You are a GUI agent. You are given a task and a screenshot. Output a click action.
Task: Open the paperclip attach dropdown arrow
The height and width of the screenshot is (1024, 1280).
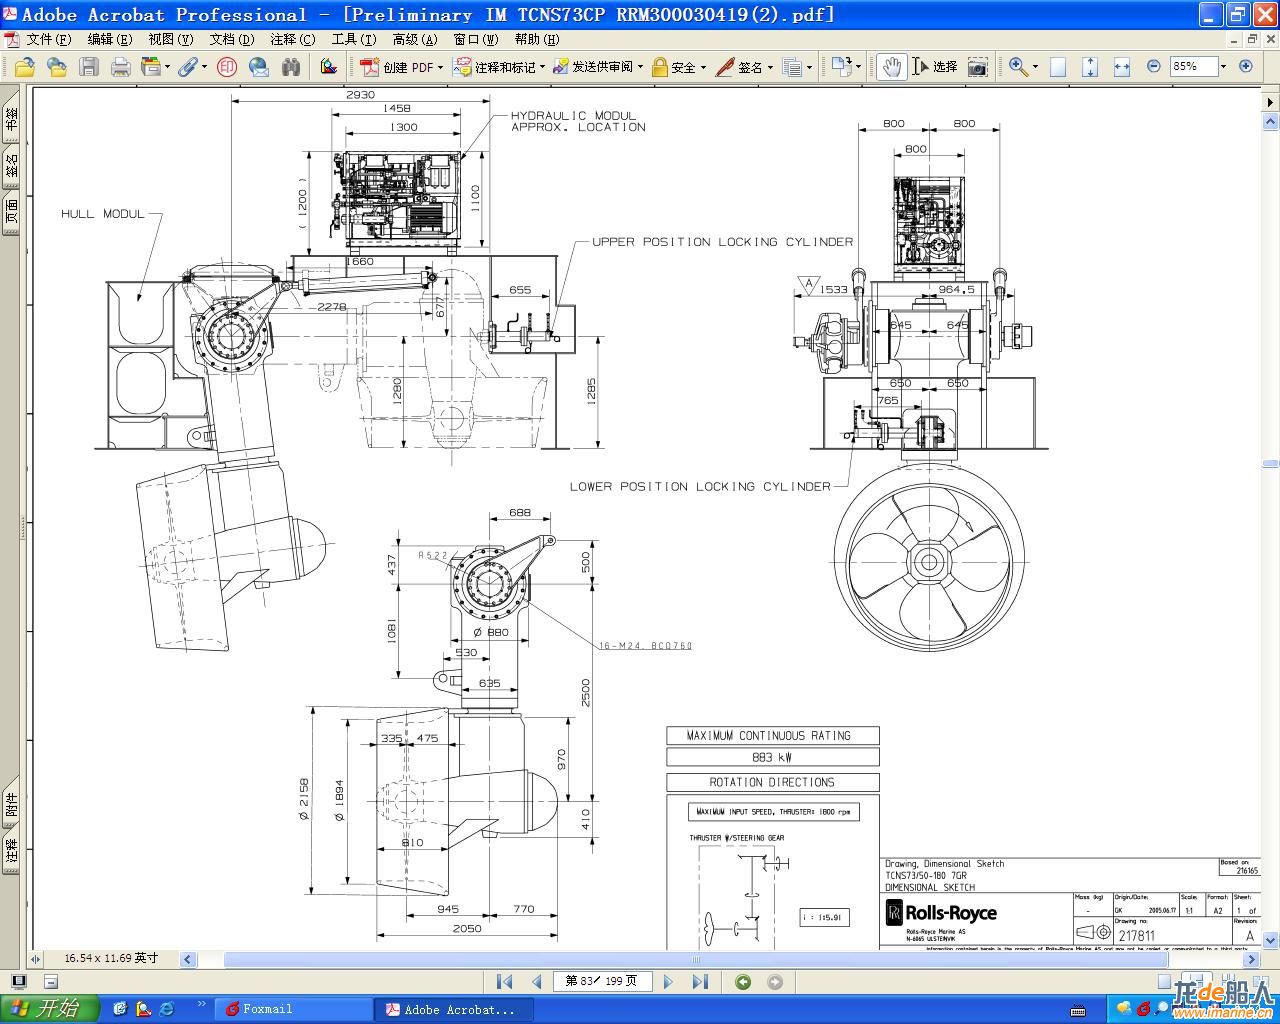tap(204, 67)
